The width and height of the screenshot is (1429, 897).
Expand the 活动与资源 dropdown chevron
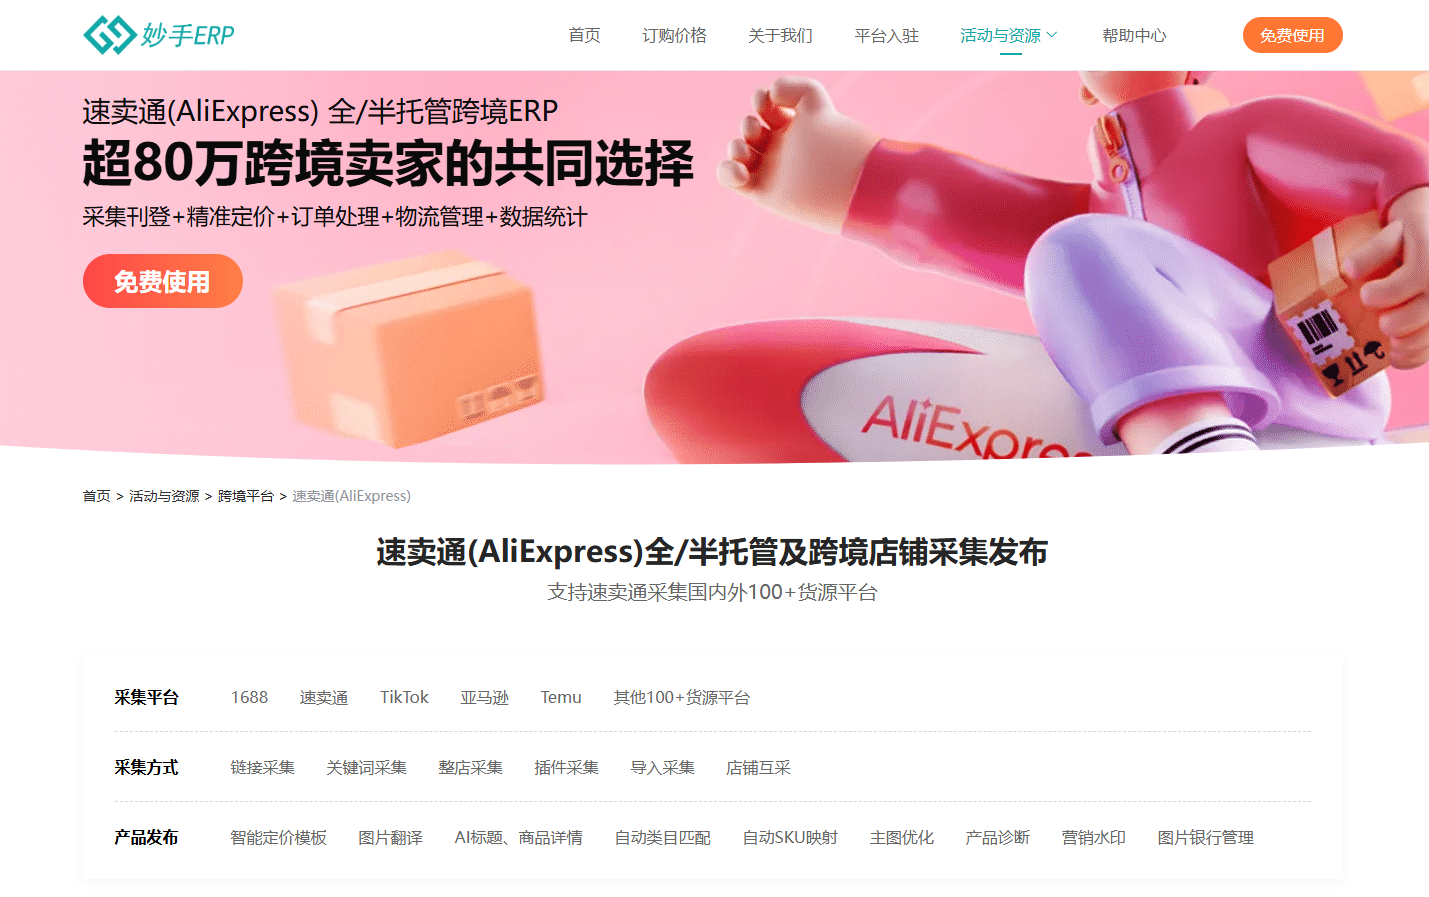pyautogui.click(x=1052, y=35)
